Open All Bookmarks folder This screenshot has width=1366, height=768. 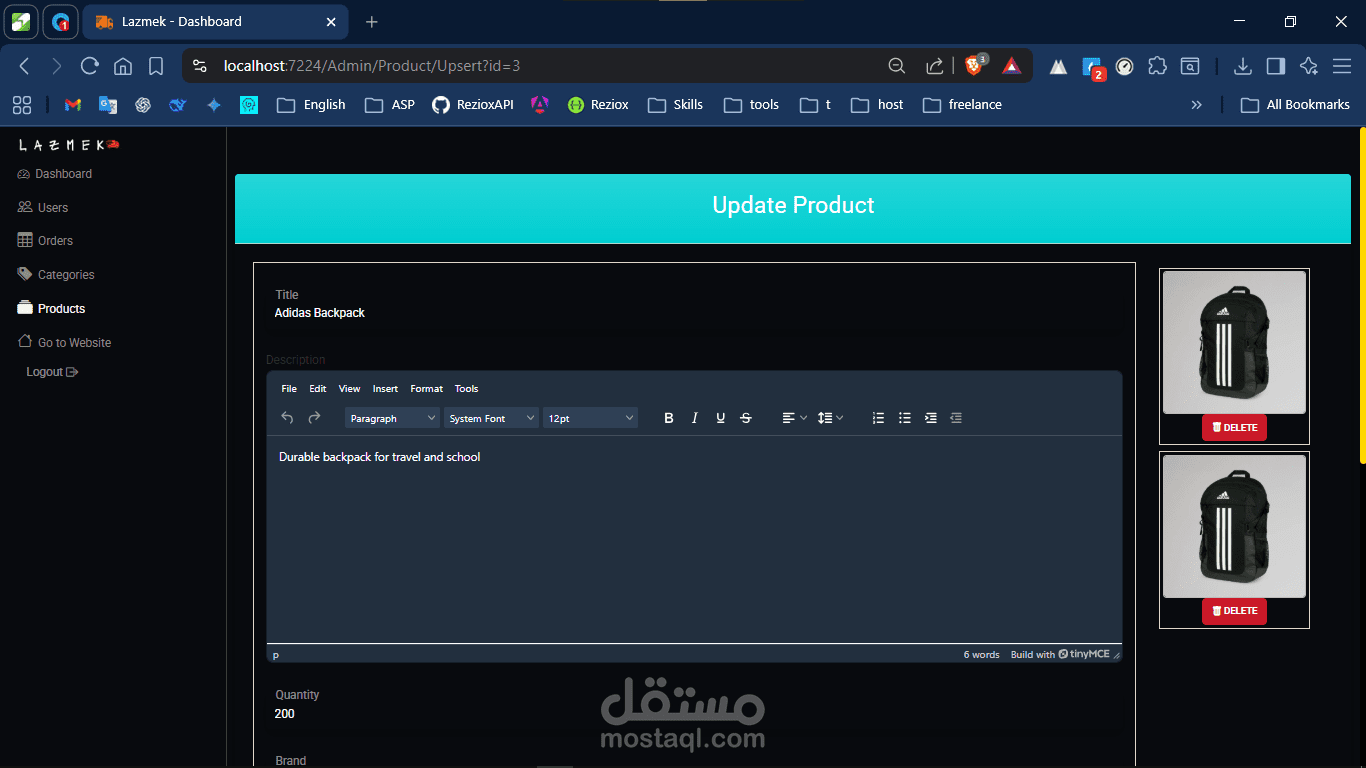[1295, 105]
